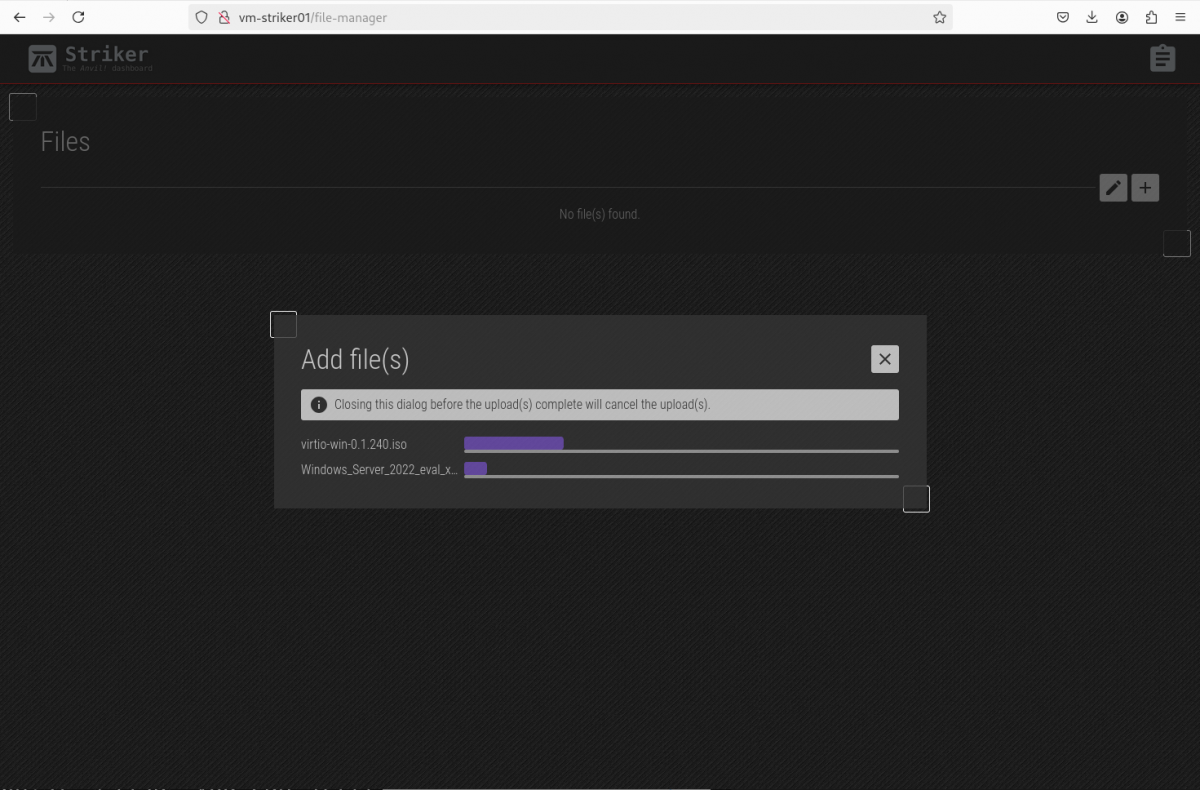Click the info icon in upload warning

tap(318, 405)
